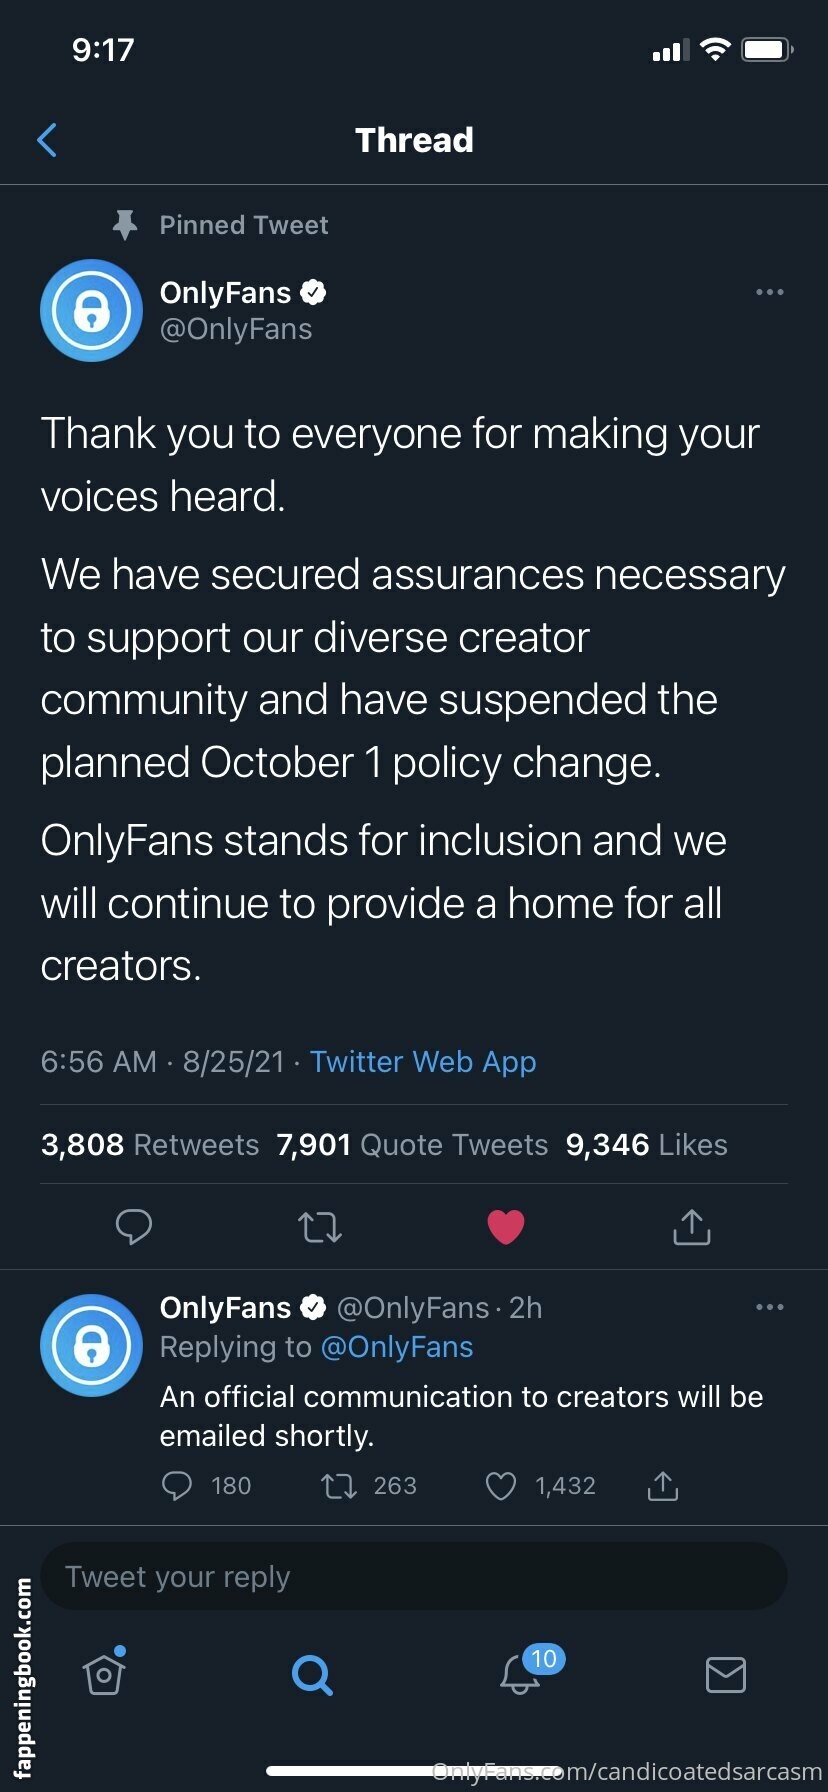
Task: Tap the reply icon showing 180 replies
Action: pos(177,1486)
